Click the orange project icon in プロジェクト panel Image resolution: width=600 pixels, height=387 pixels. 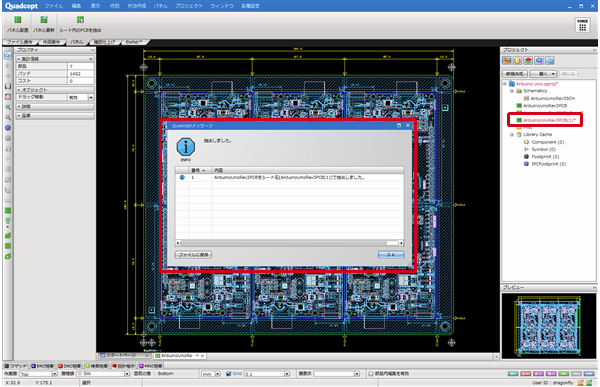[507, 60]
